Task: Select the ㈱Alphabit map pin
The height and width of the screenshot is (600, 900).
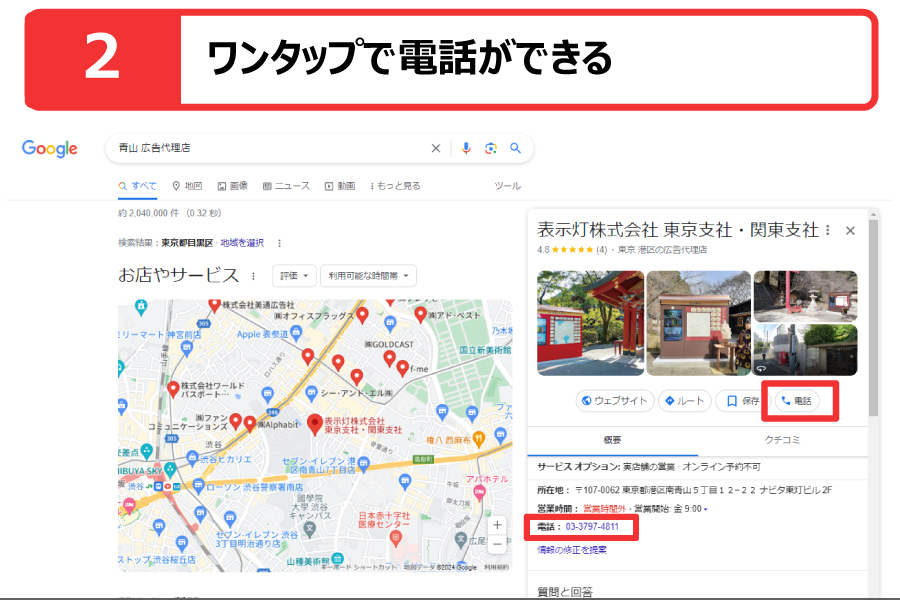Action: click(250, 424)
